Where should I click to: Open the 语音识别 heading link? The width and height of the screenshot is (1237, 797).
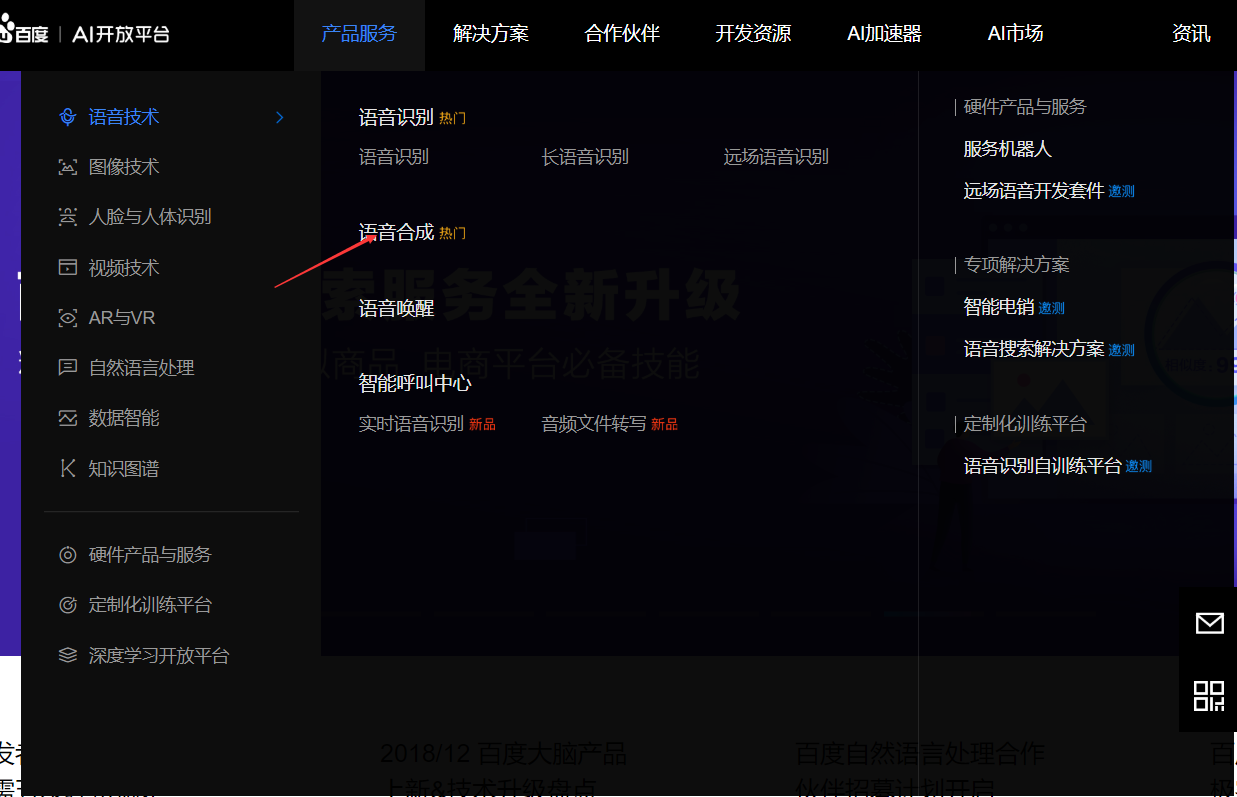(x=396, y=117)
